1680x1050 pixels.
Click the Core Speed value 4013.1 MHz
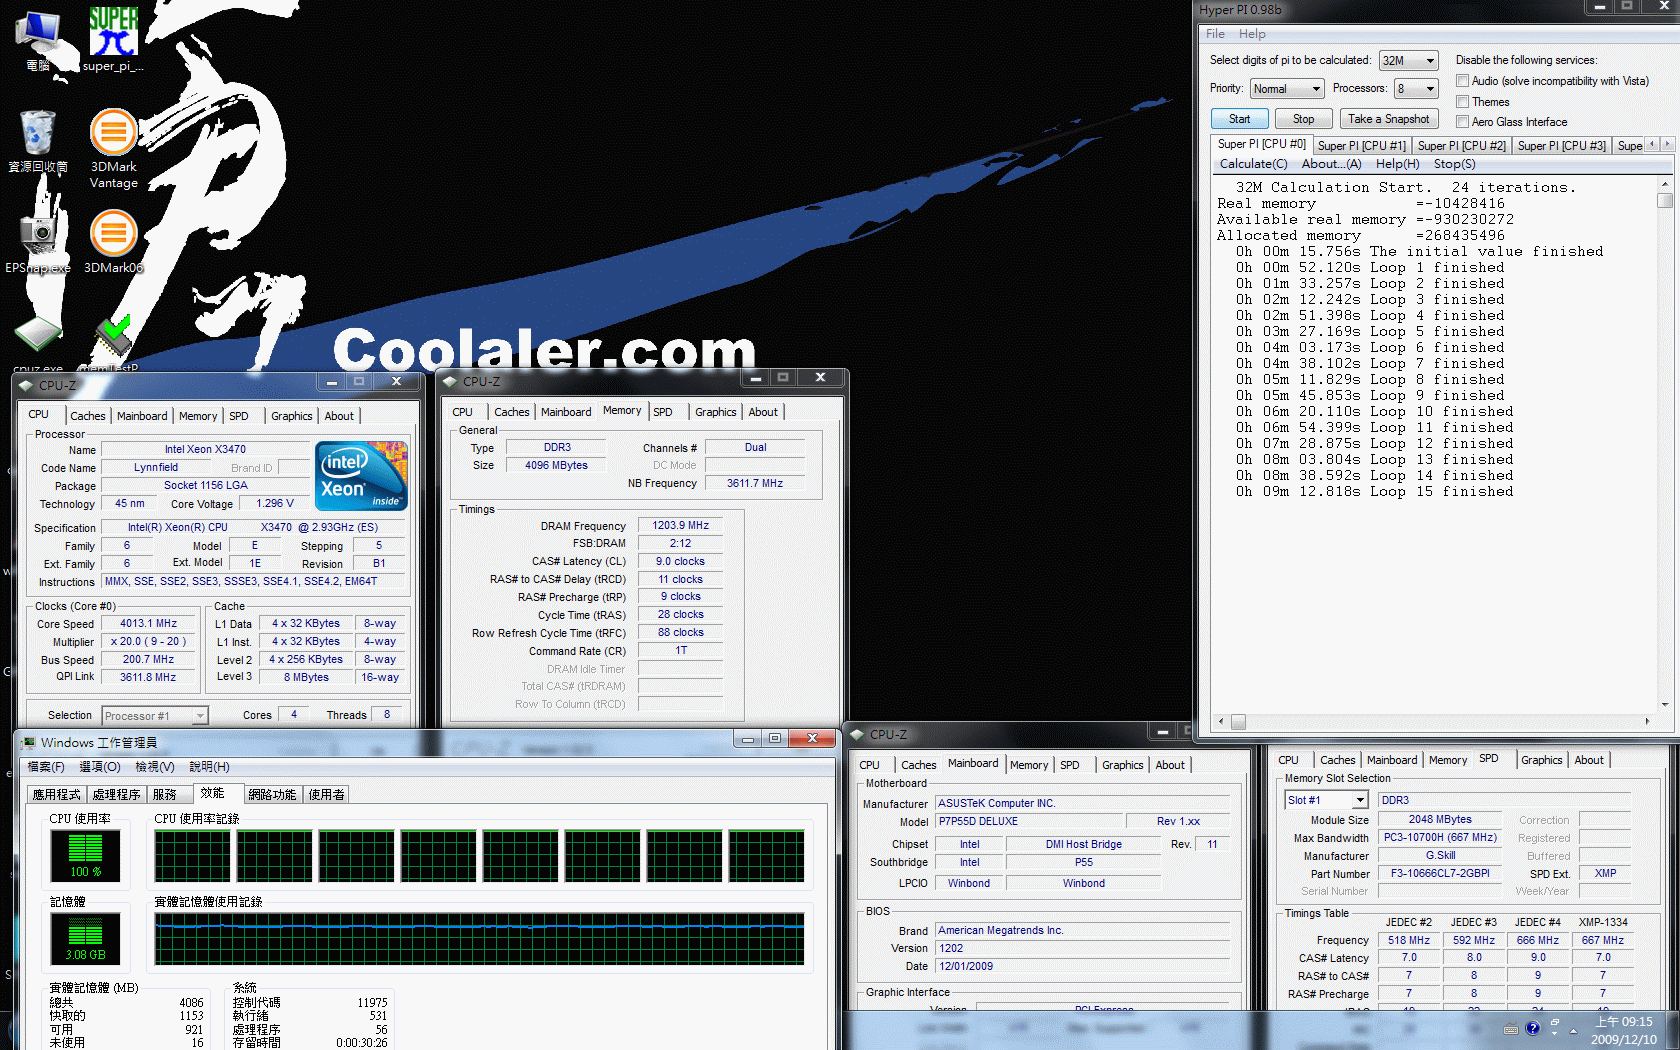click(x=149, y=624)
